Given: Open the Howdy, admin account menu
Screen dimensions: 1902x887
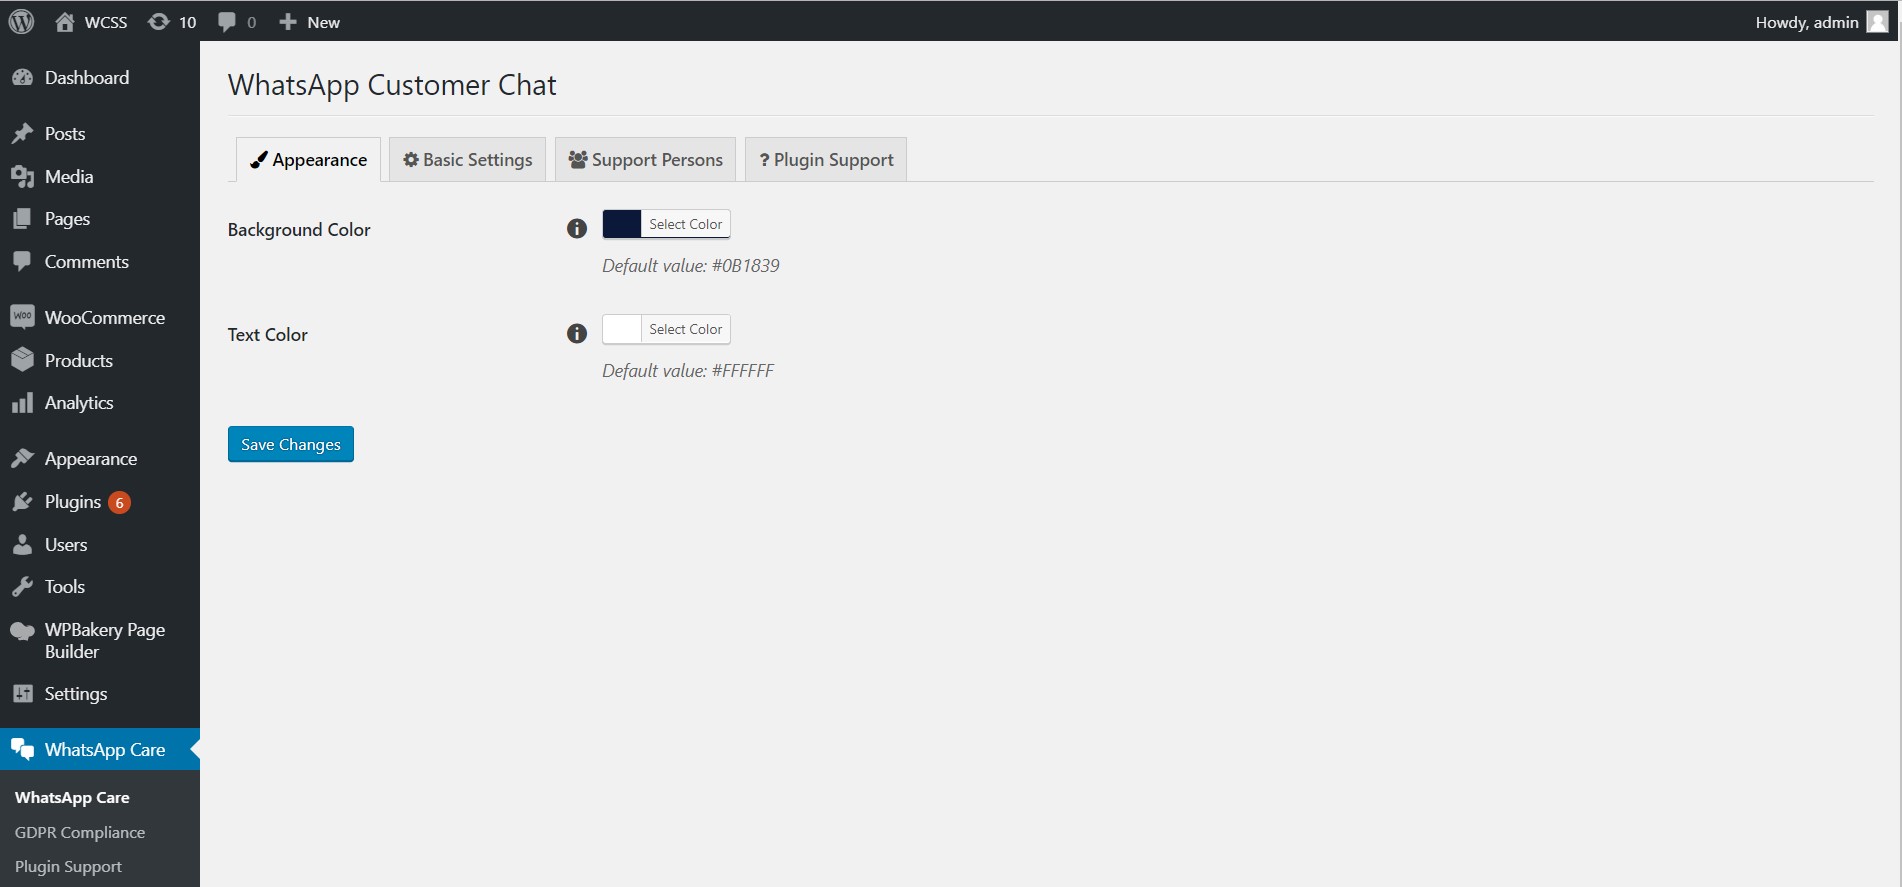Looking at the screenshot, I should coord(1821,22).
